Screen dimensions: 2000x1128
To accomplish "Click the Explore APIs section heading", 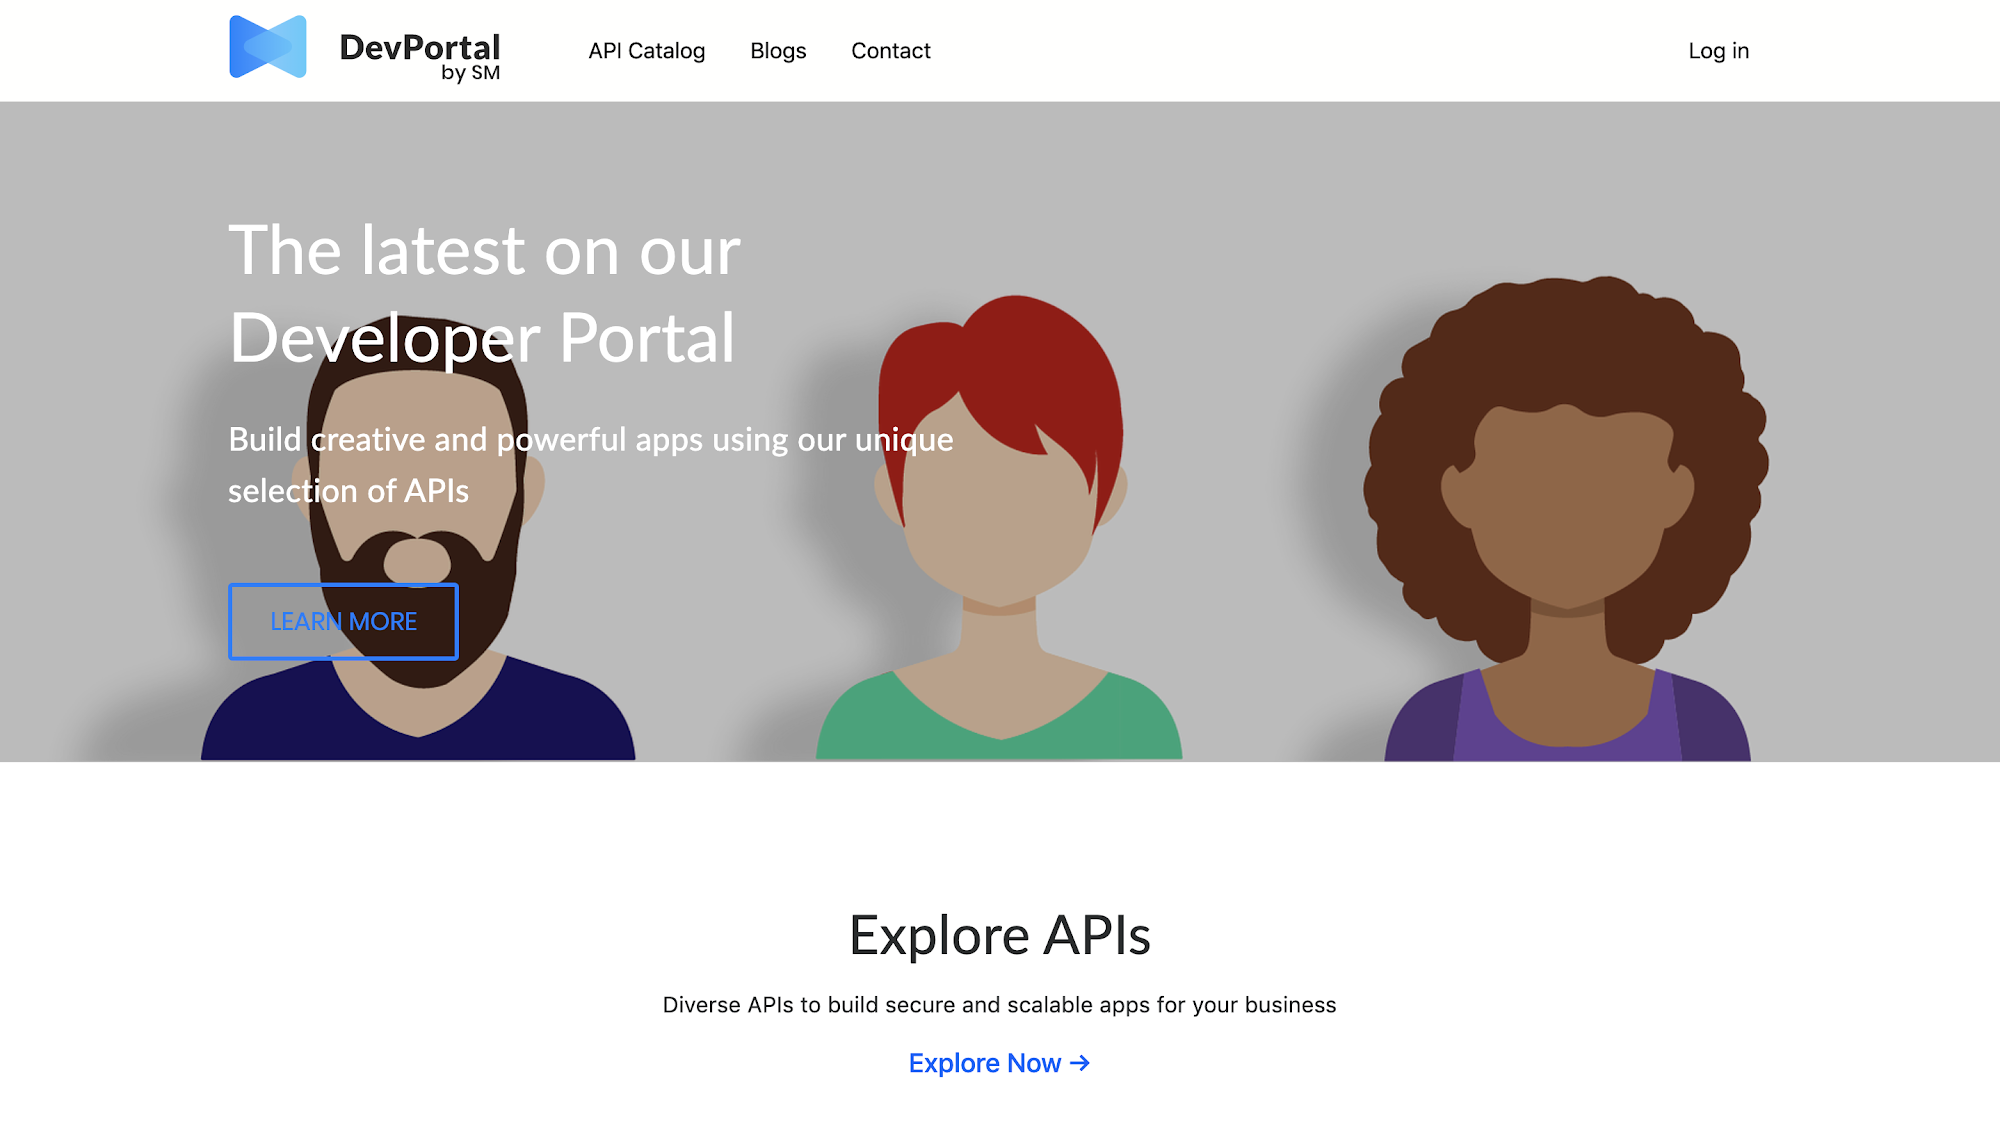I will tap(999, 936).
